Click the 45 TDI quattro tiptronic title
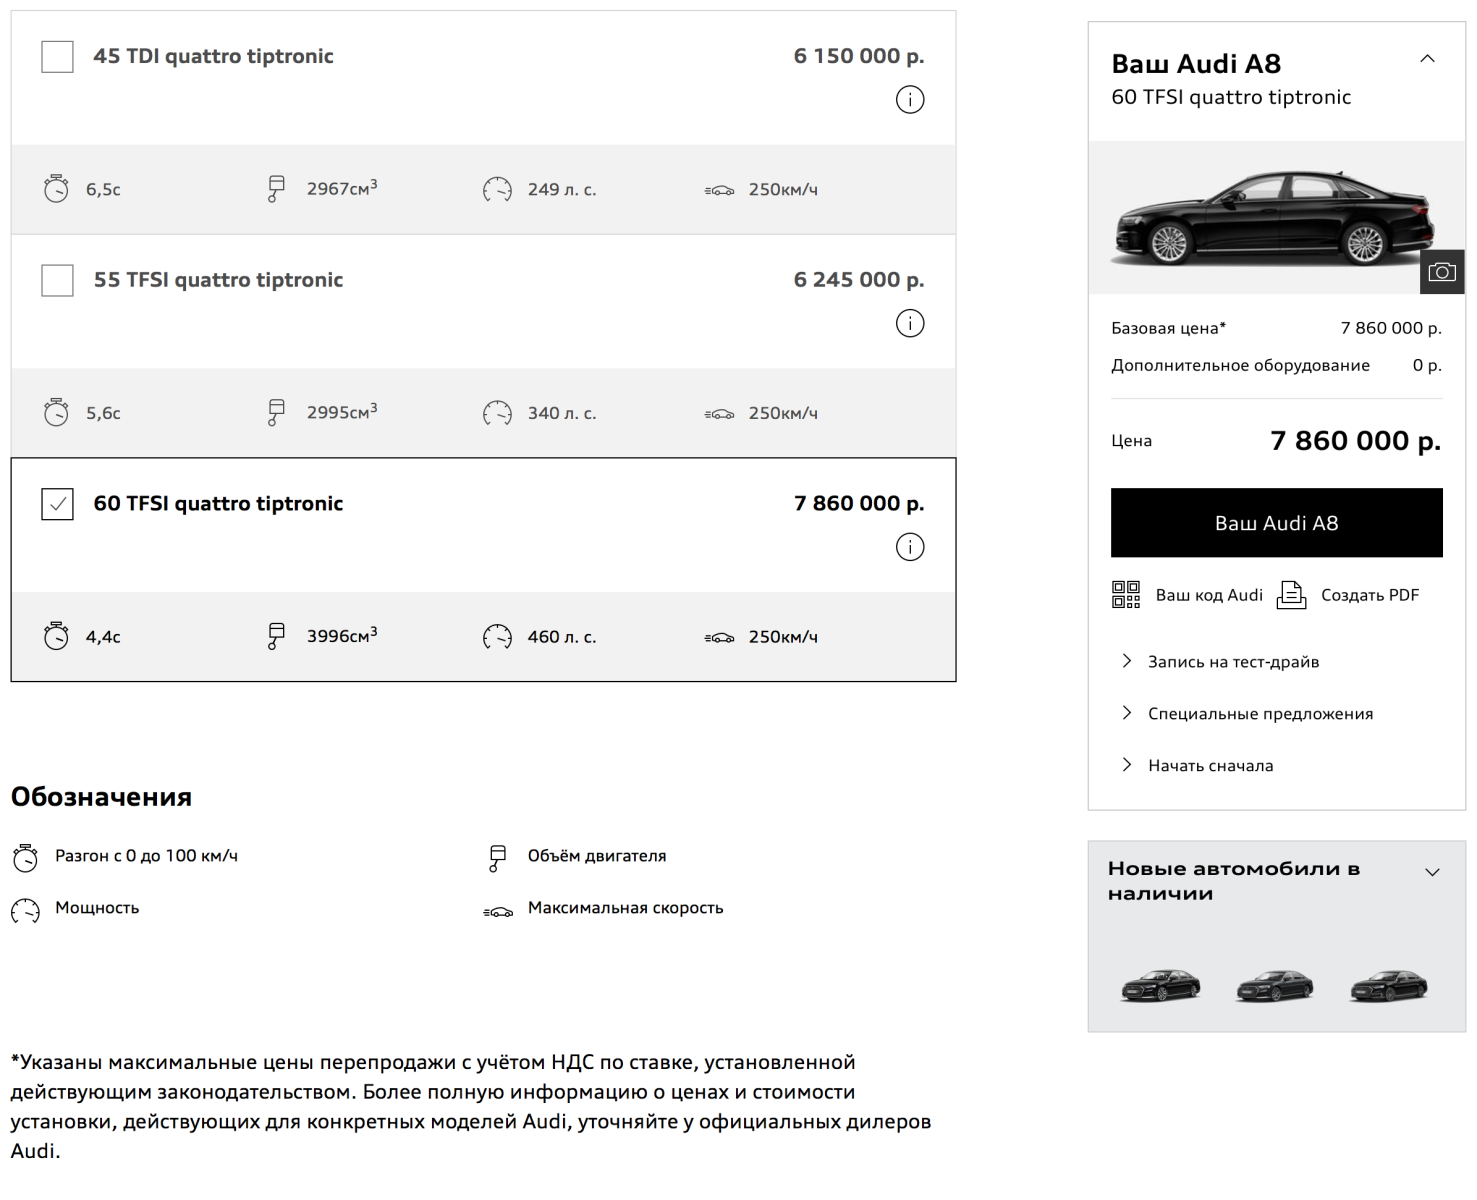 213,56
